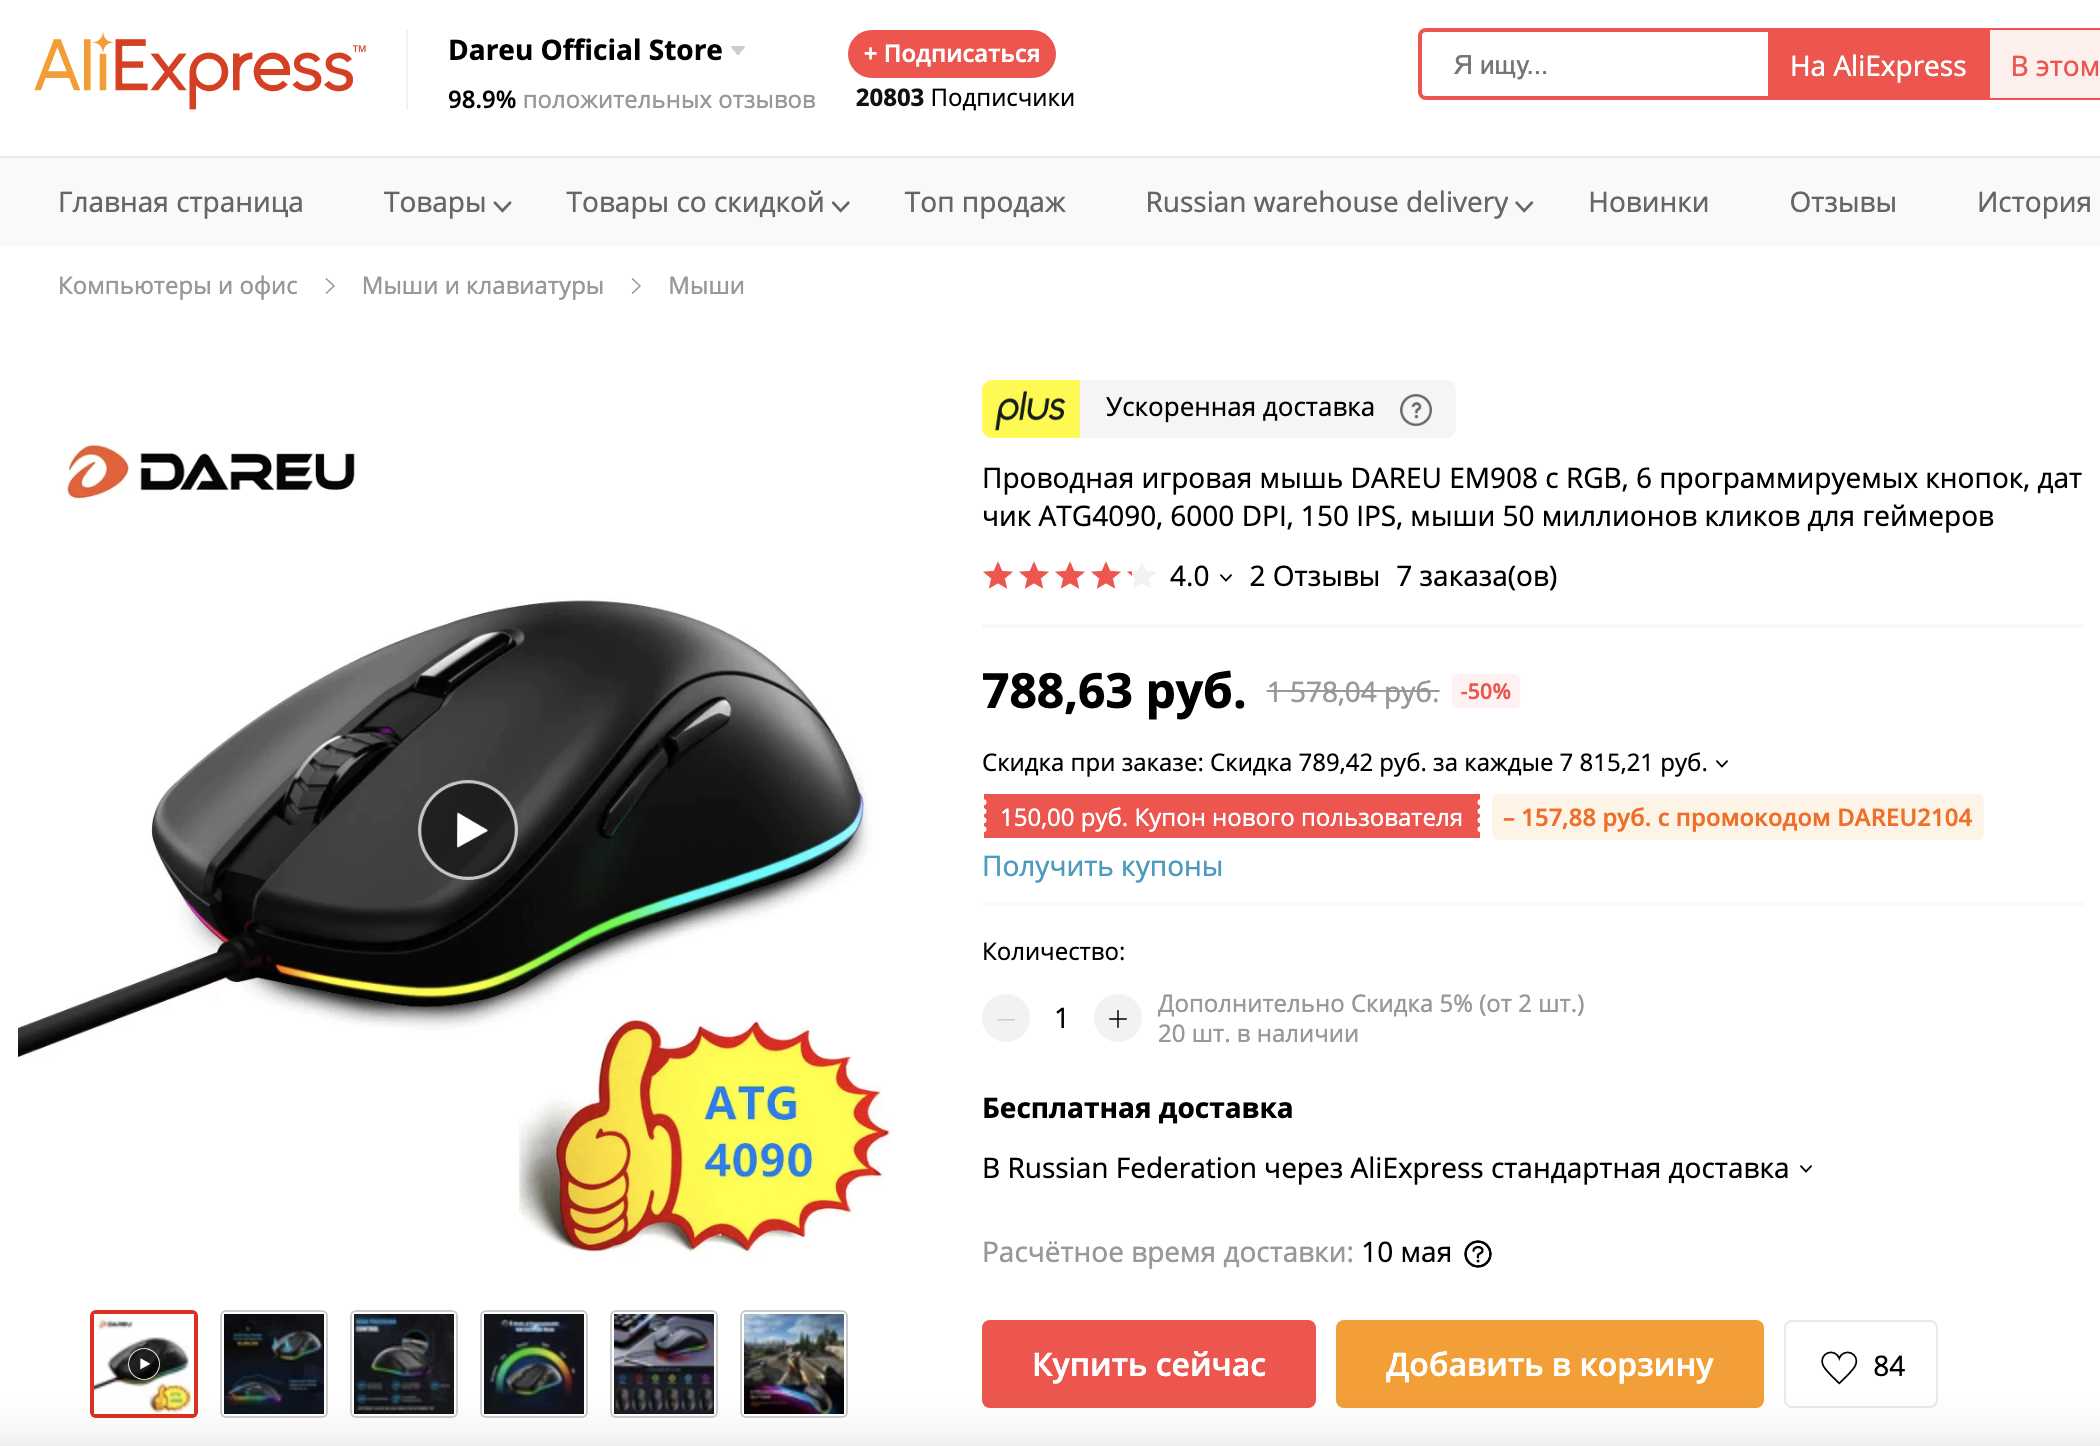Decrease quantity with the minus button

[x=1005, y=1018]
